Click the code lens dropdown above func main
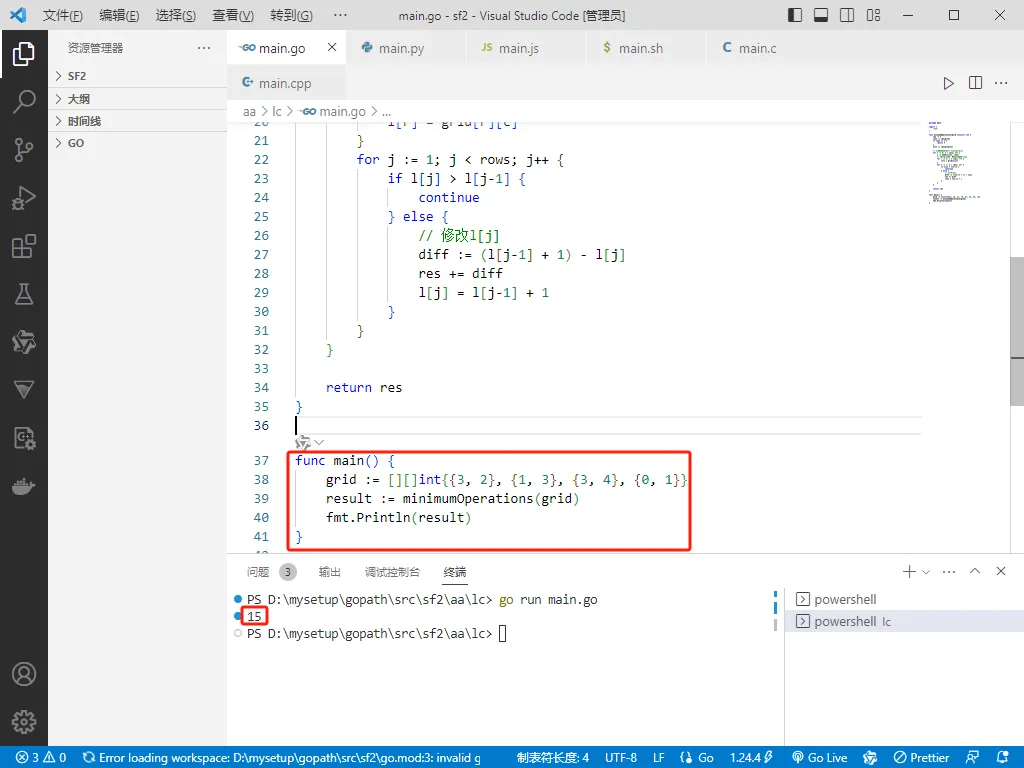 [x=319, y=443]
